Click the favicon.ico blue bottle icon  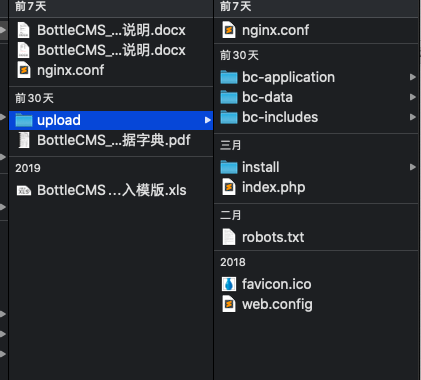pos(229,284)
